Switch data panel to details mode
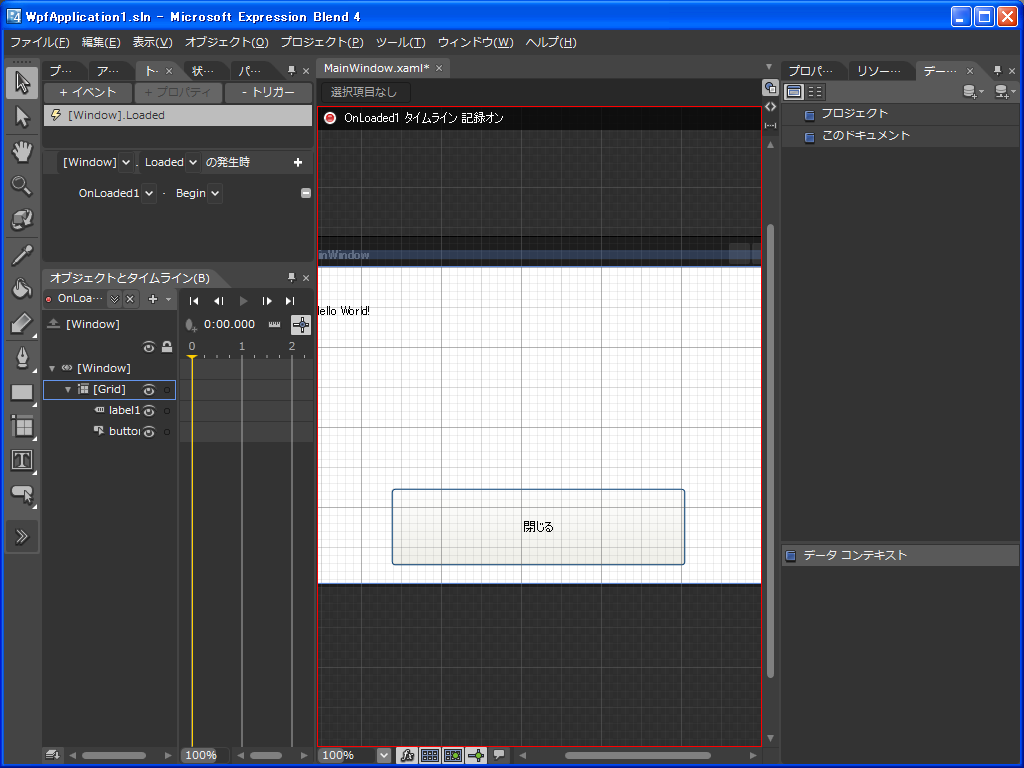Viewport: 1024px width, 768px height. pyautogui.click(x=815, y=92)
